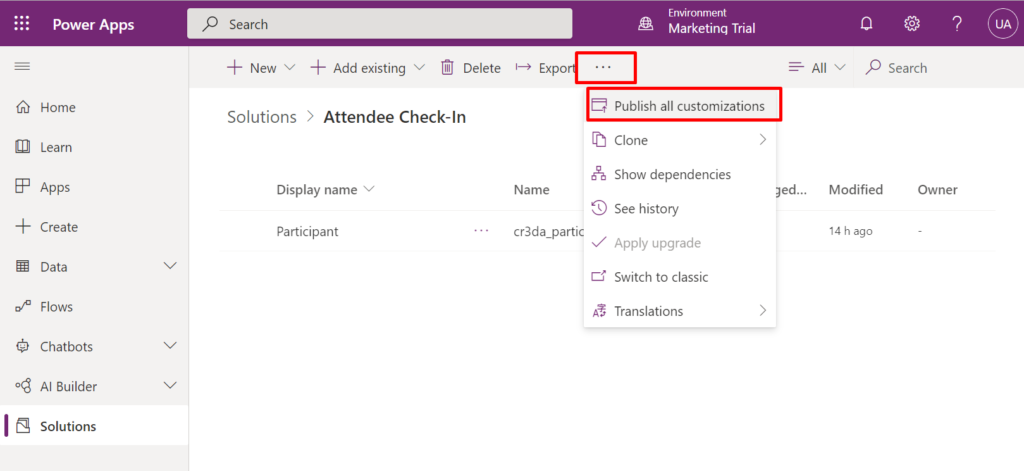Collapse the left navigation hamburger menu
1024x471 pixels.
coord(22,67)
